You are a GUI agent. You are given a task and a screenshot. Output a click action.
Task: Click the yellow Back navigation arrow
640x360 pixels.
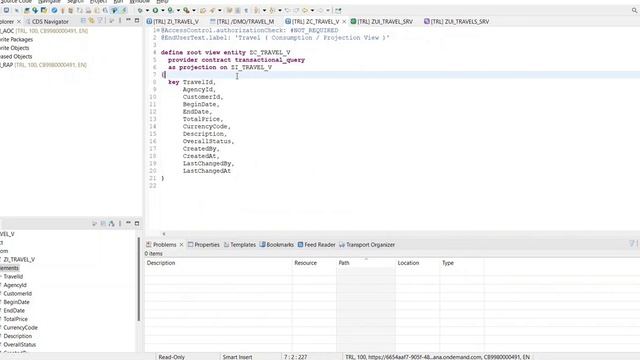point(305,10)
